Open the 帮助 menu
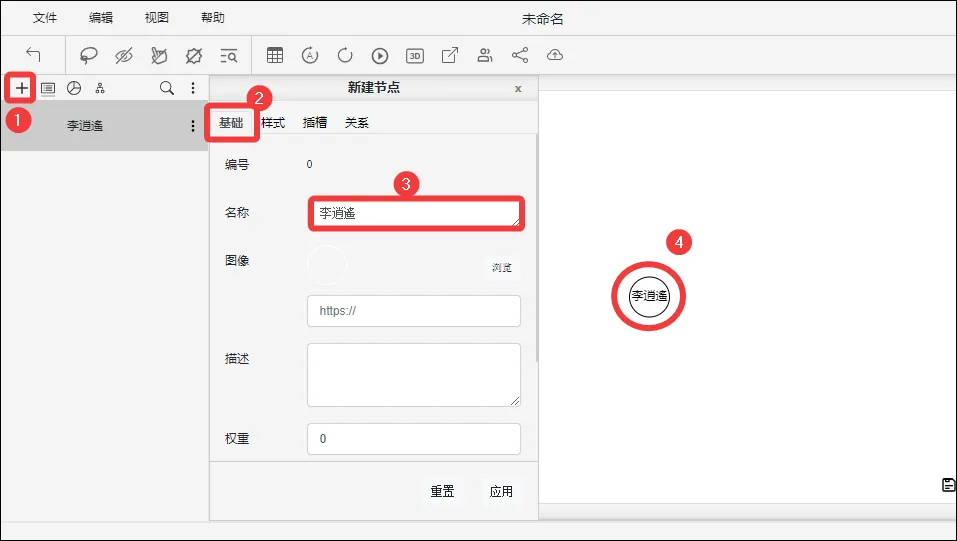 click(213, 18)
